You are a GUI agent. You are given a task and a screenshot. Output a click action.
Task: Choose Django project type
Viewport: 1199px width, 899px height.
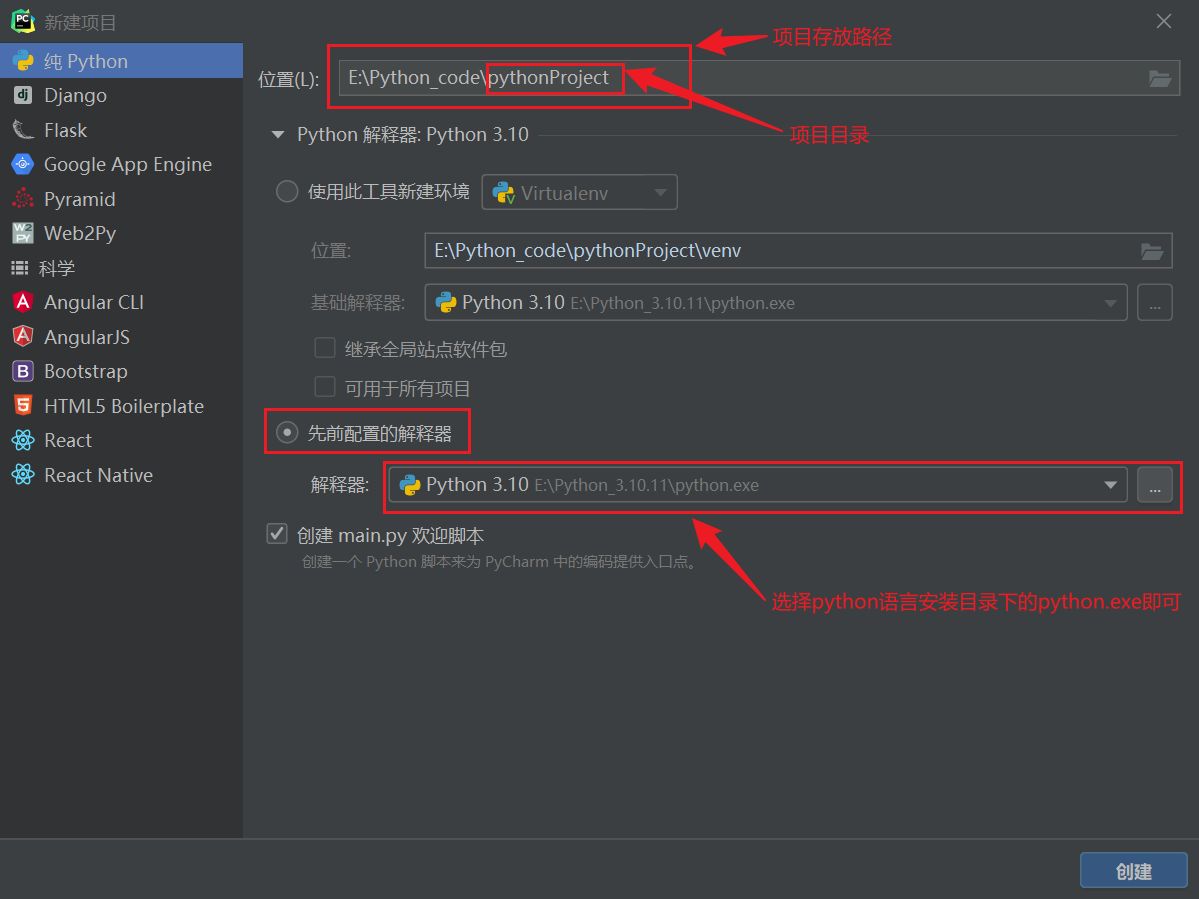click(122, 96)
